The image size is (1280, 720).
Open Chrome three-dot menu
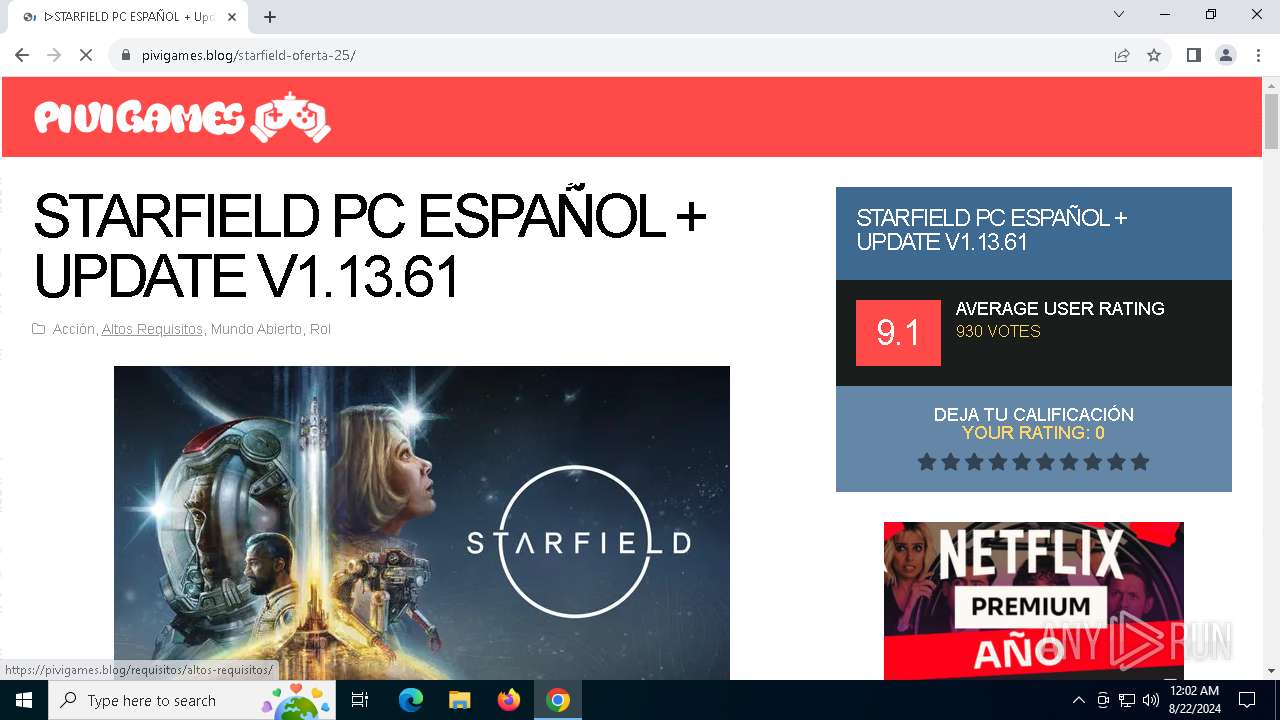pos(1258,55)
